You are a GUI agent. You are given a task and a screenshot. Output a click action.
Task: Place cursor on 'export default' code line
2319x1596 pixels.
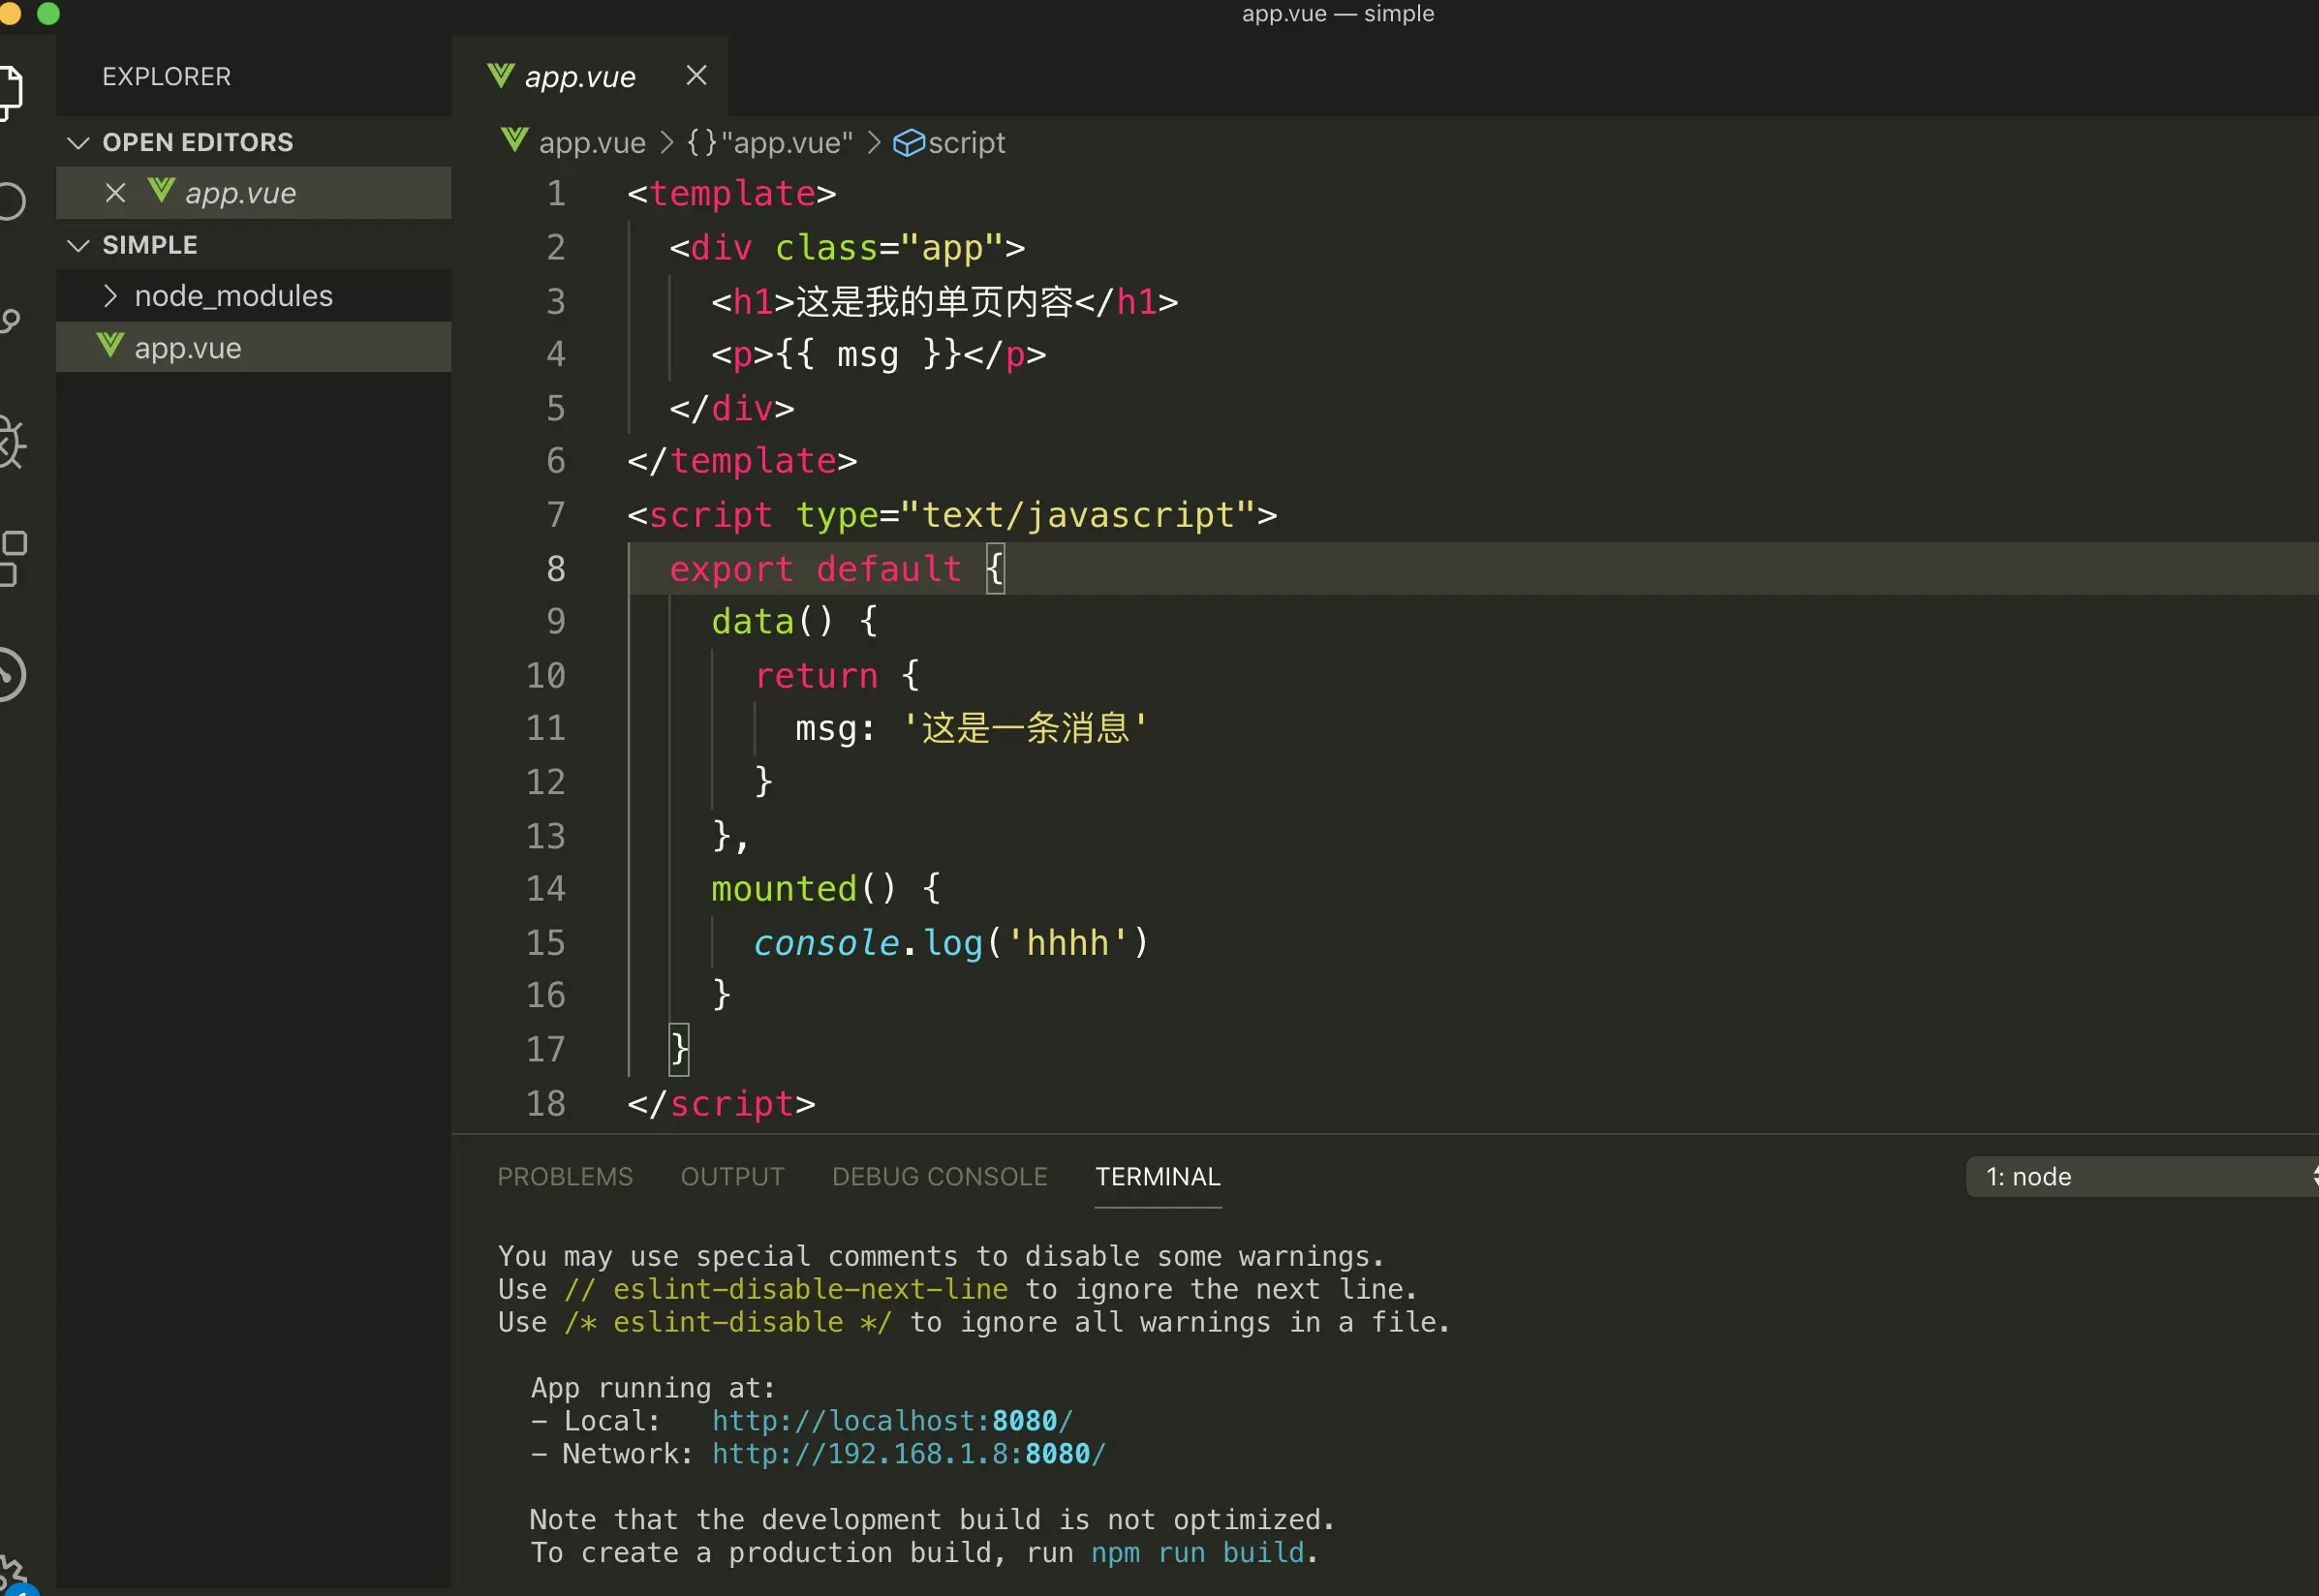836,569
